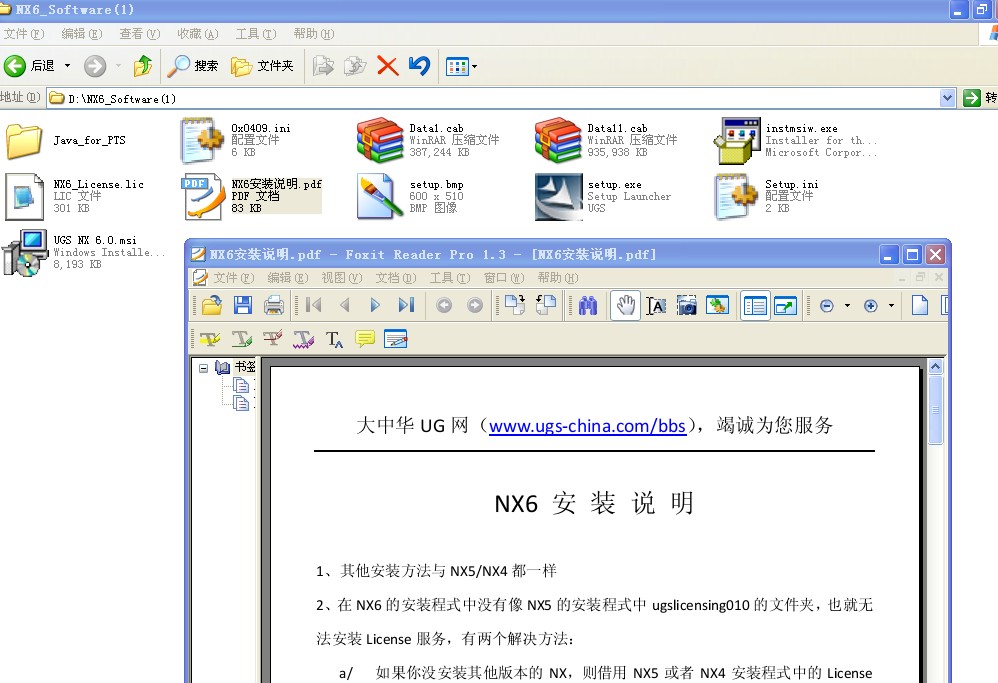
Task: Go to the next page in Foxit
Action: [375, 306]
